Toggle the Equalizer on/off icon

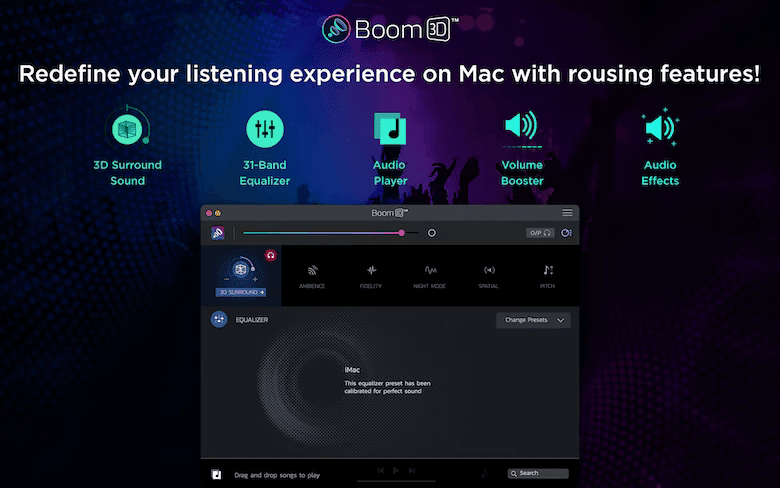pos(219,319)
